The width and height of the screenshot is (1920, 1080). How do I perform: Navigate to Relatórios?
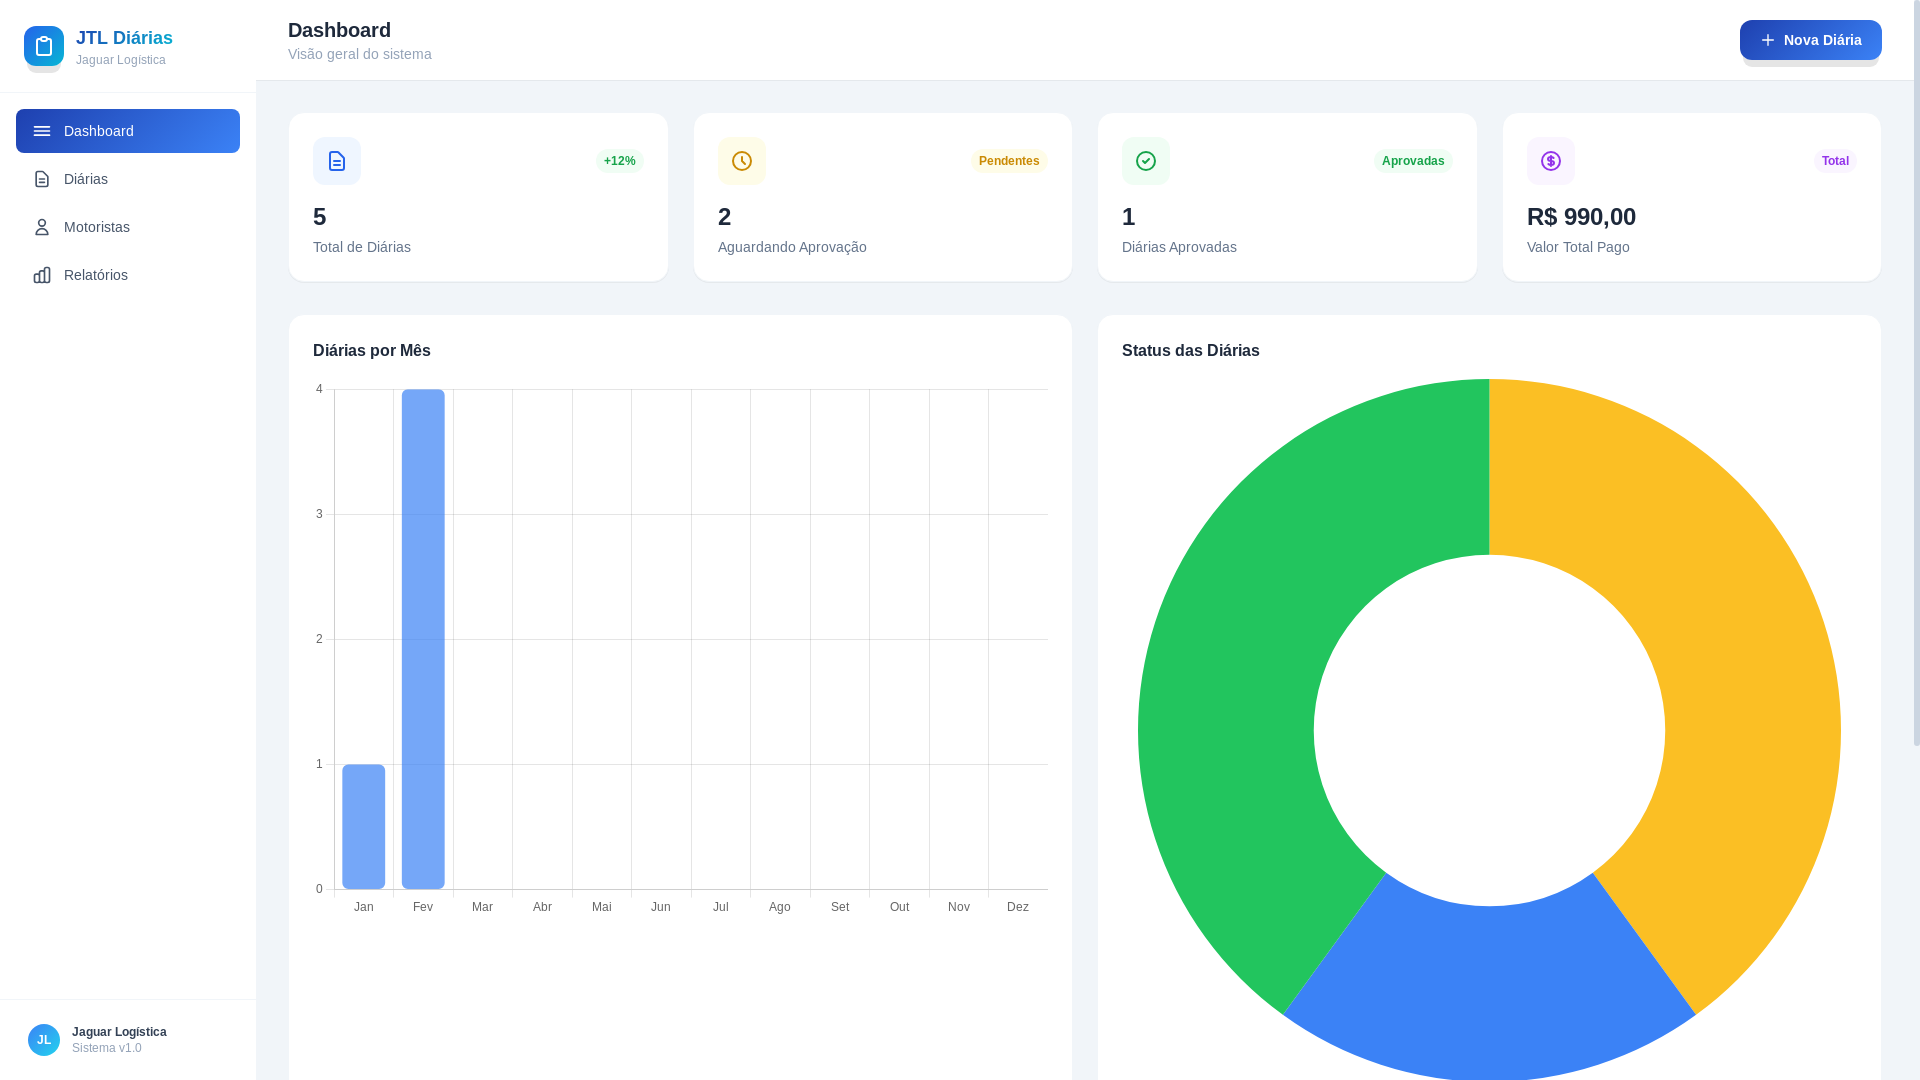click(x=95, y=275)
